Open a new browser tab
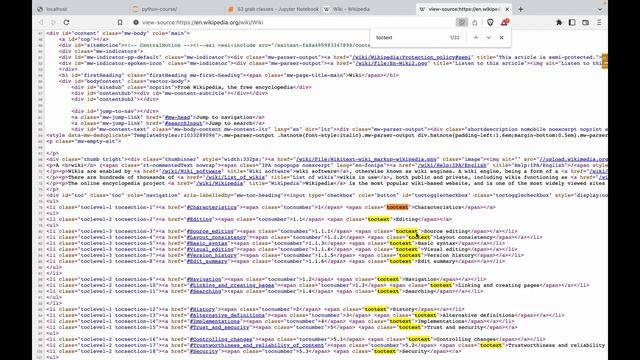Viewport: 640px width, 360px height. [x=520, y=9]
